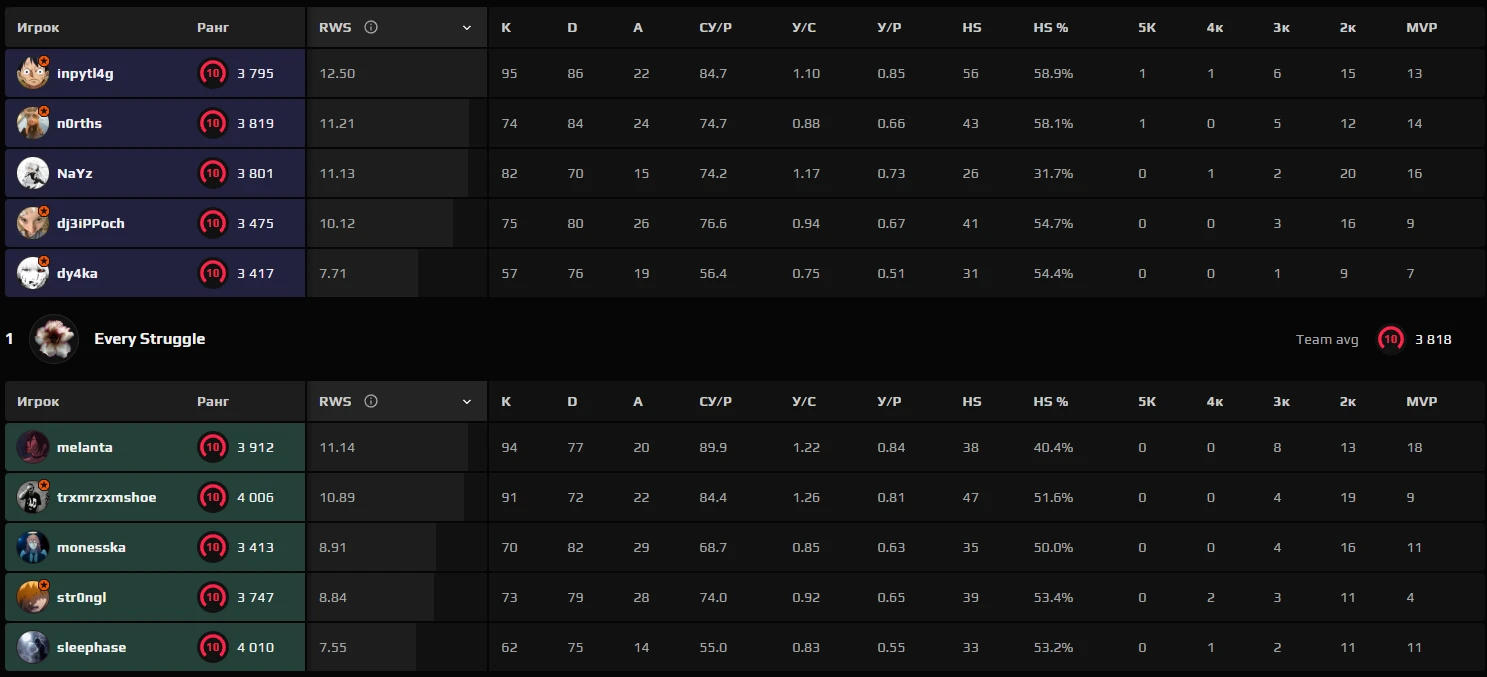Sort top table by the K column header

(506, 28)
